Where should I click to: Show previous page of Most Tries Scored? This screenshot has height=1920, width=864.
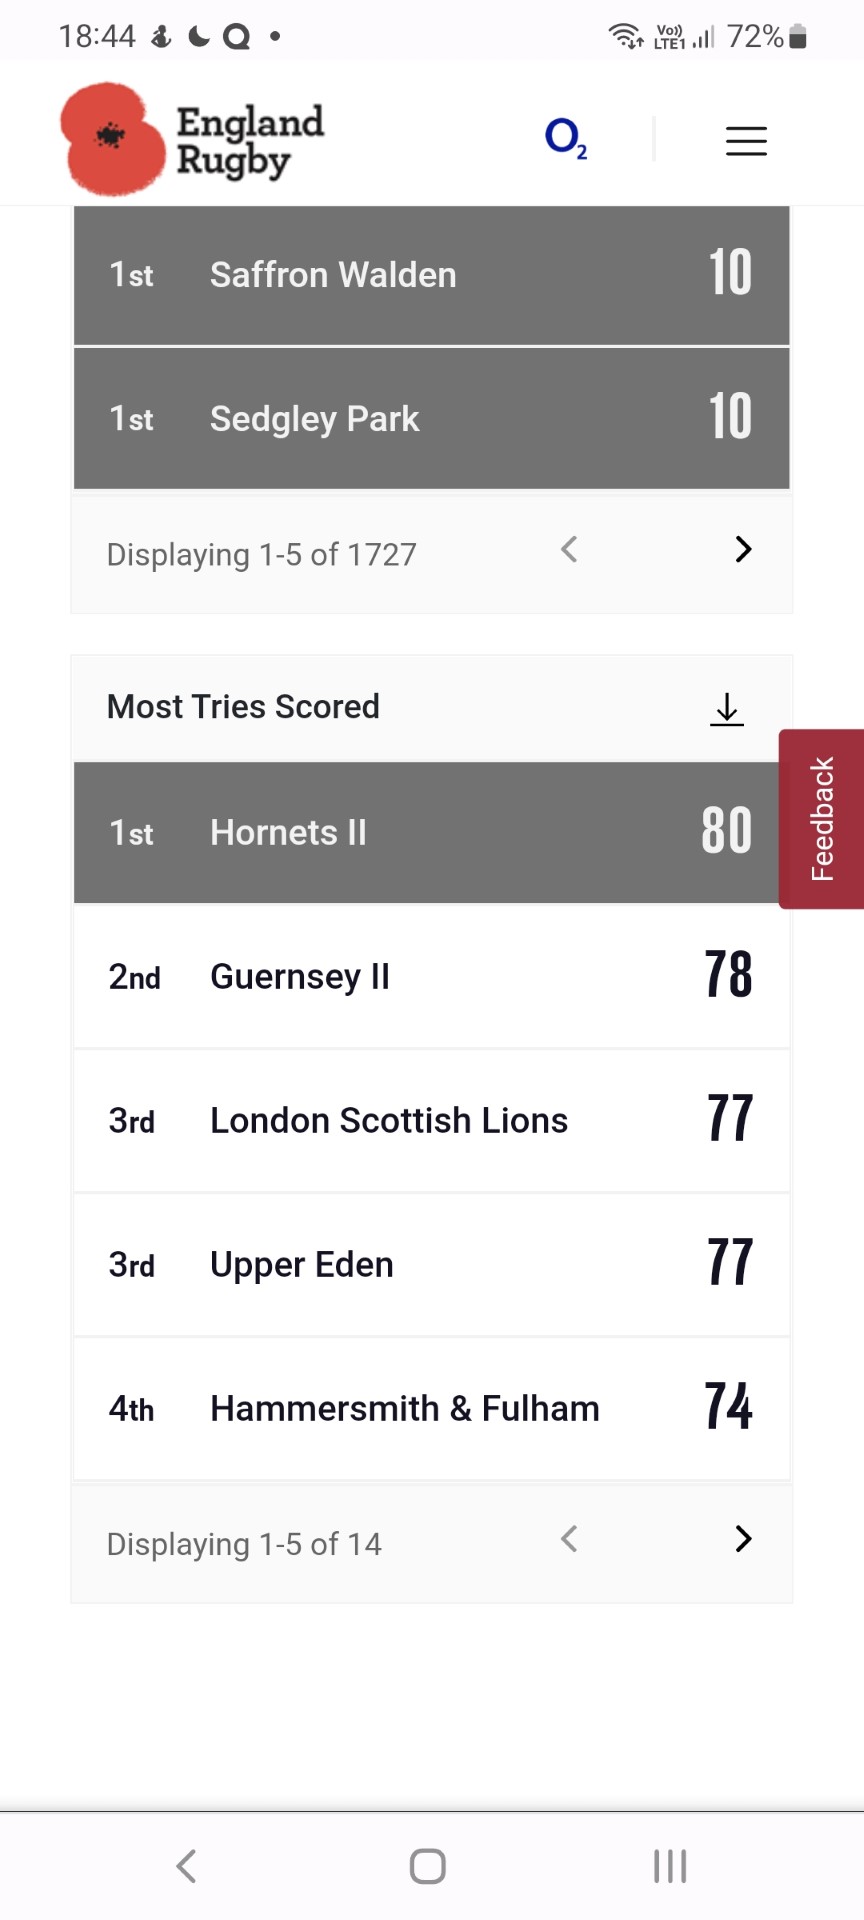pos(569,1539)
